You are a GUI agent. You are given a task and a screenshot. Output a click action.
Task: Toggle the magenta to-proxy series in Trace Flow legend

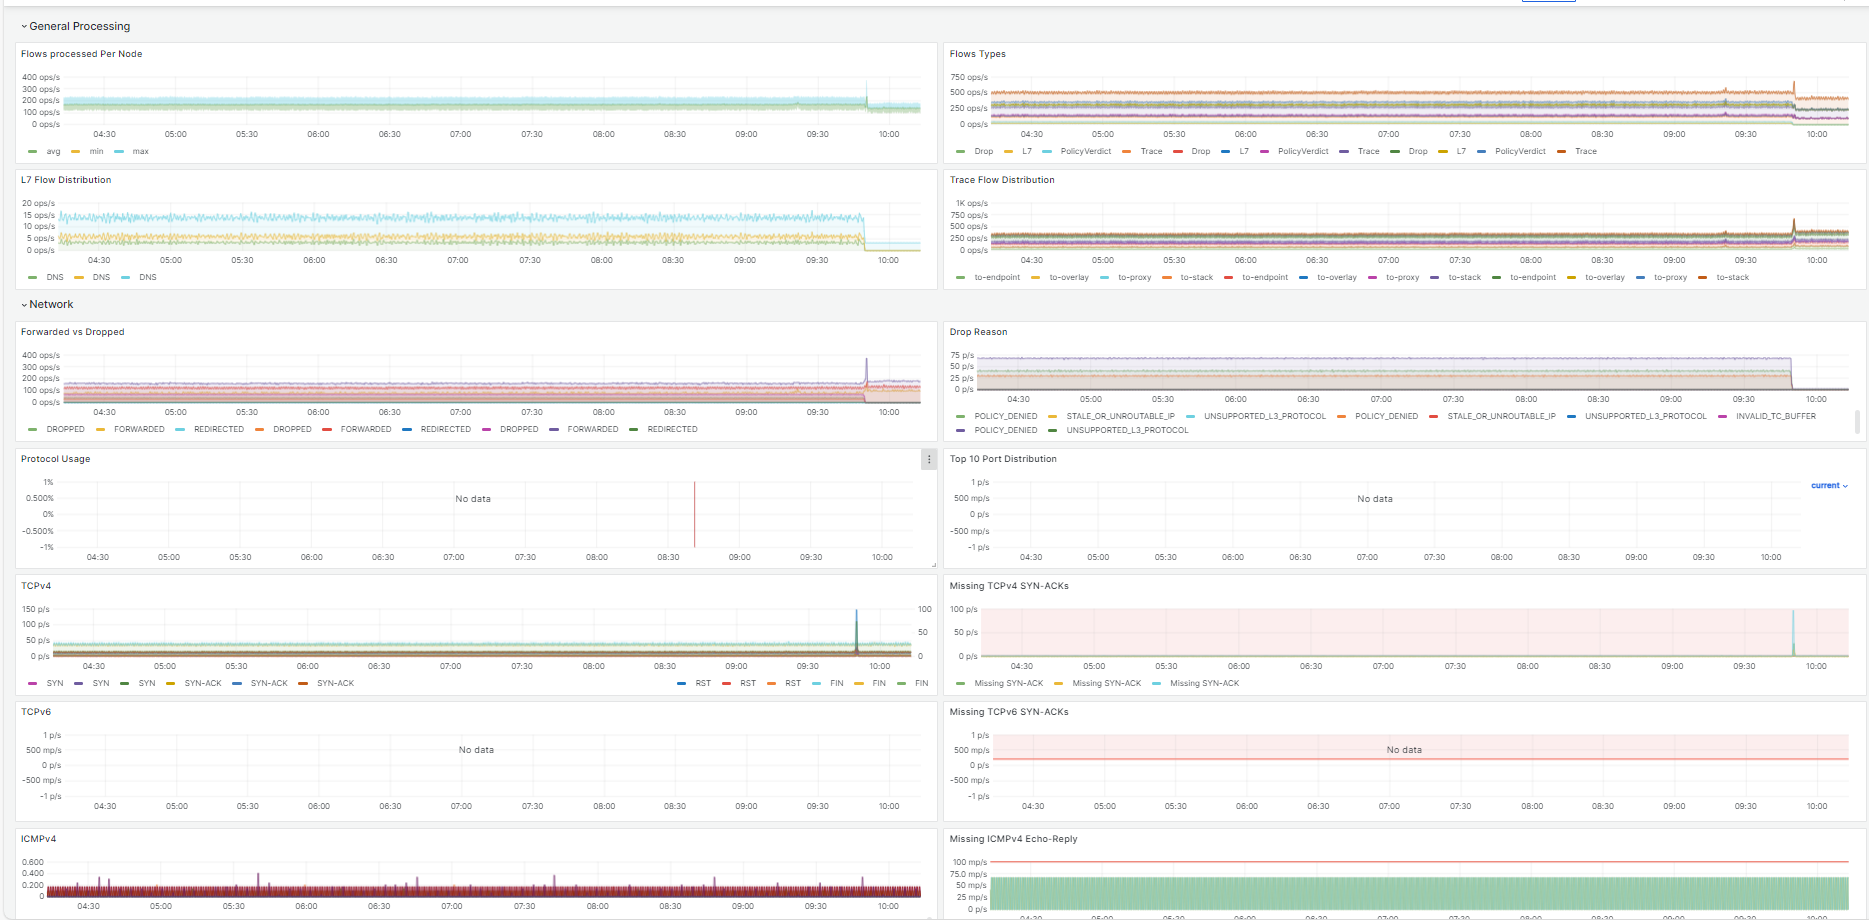(x=1403, y=277)
